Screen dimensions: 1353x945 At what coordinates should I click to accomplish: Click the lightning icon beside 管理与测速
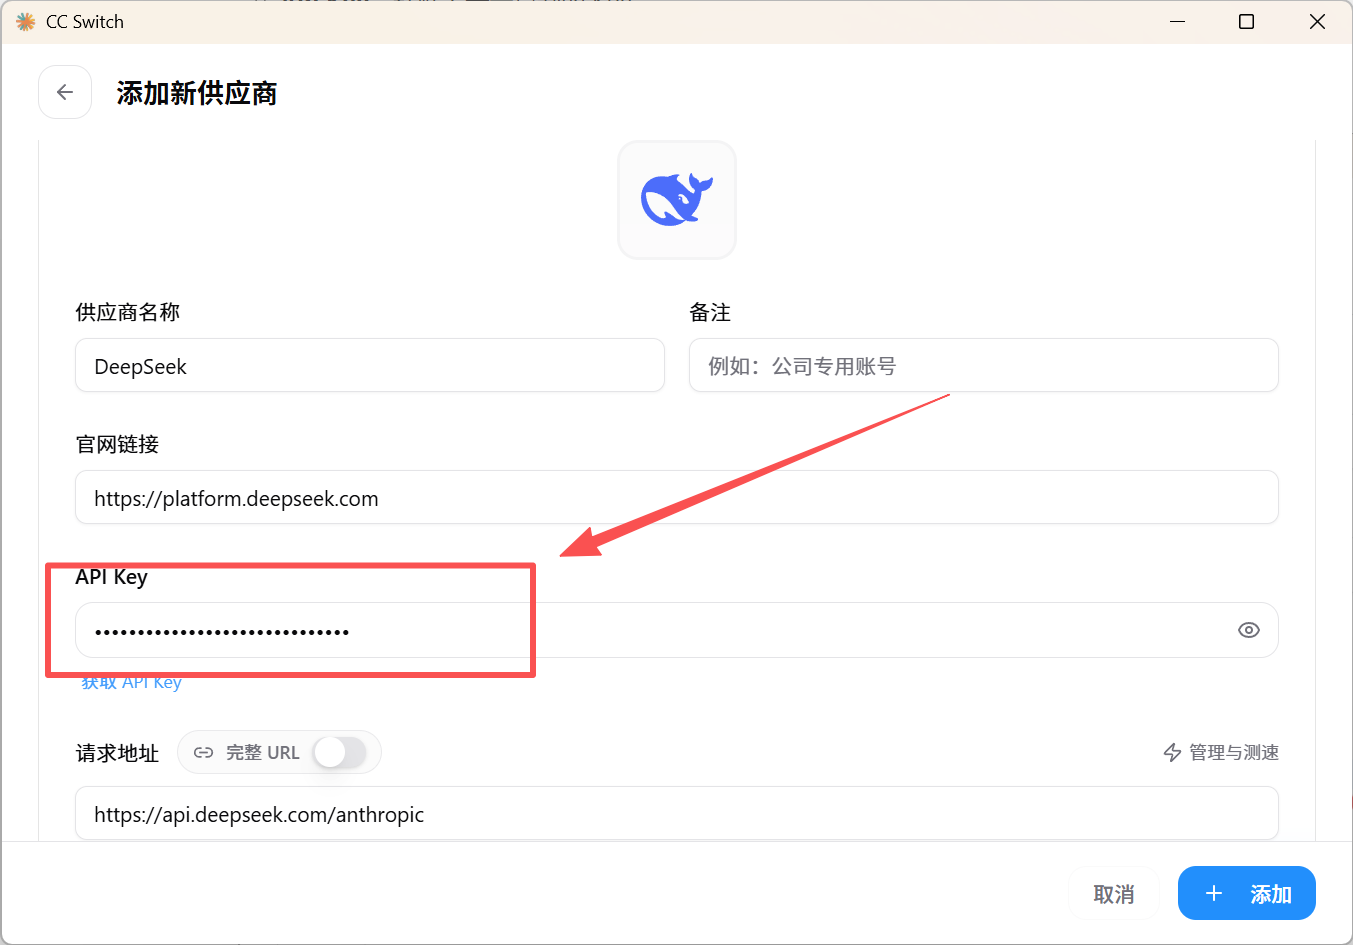[1172, 752]
